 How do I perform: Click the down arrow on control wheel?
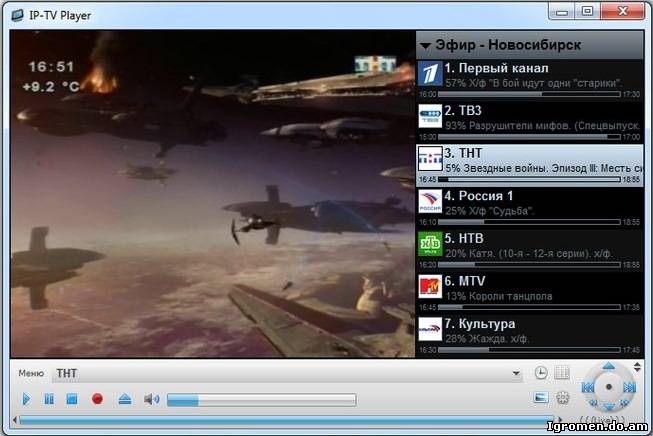(x=609, y=406)
